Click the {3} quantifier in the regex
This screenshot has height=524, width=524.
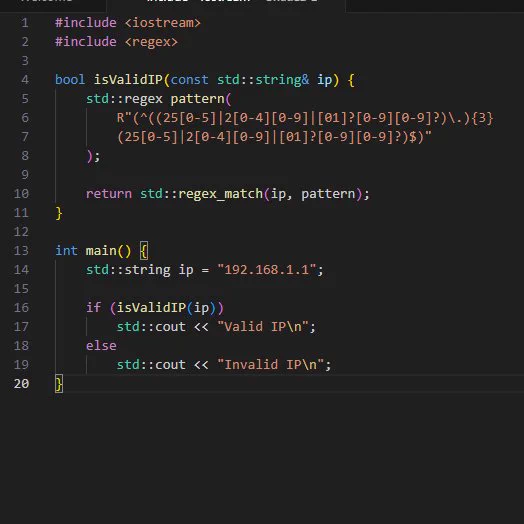click(x=482, y=118)
